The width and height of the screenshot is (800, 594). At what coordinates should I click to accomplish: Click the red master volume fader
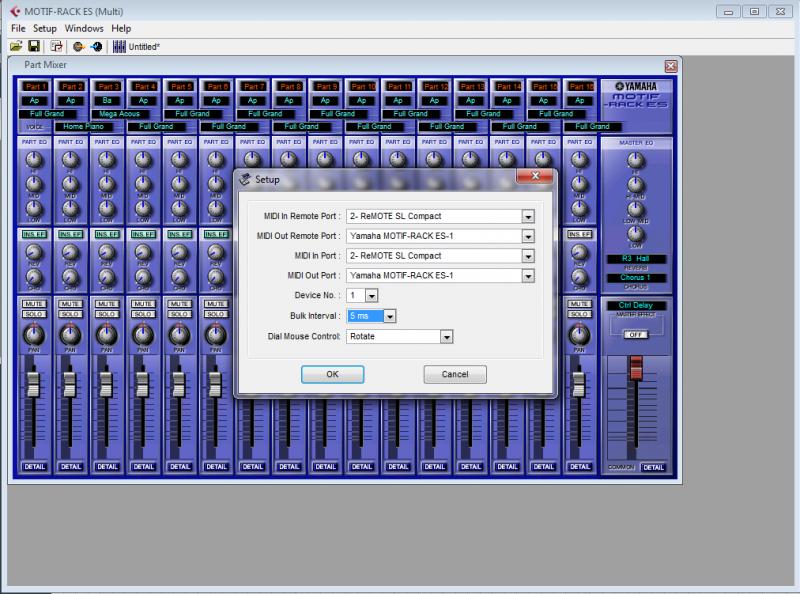point(636,368)
